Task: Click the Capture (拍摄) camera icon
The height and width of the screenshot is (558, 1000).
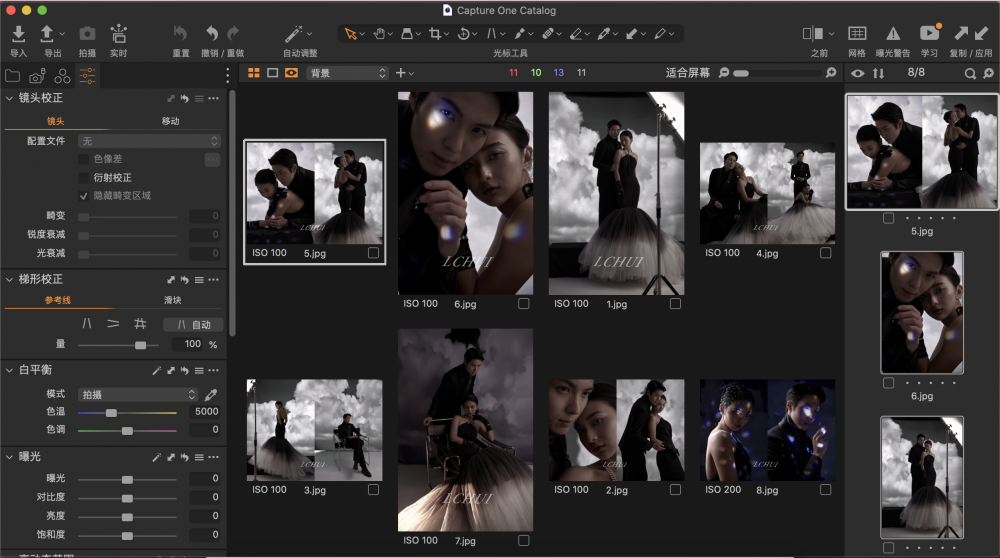Action: pyautogui.click(x=87, y=35)
